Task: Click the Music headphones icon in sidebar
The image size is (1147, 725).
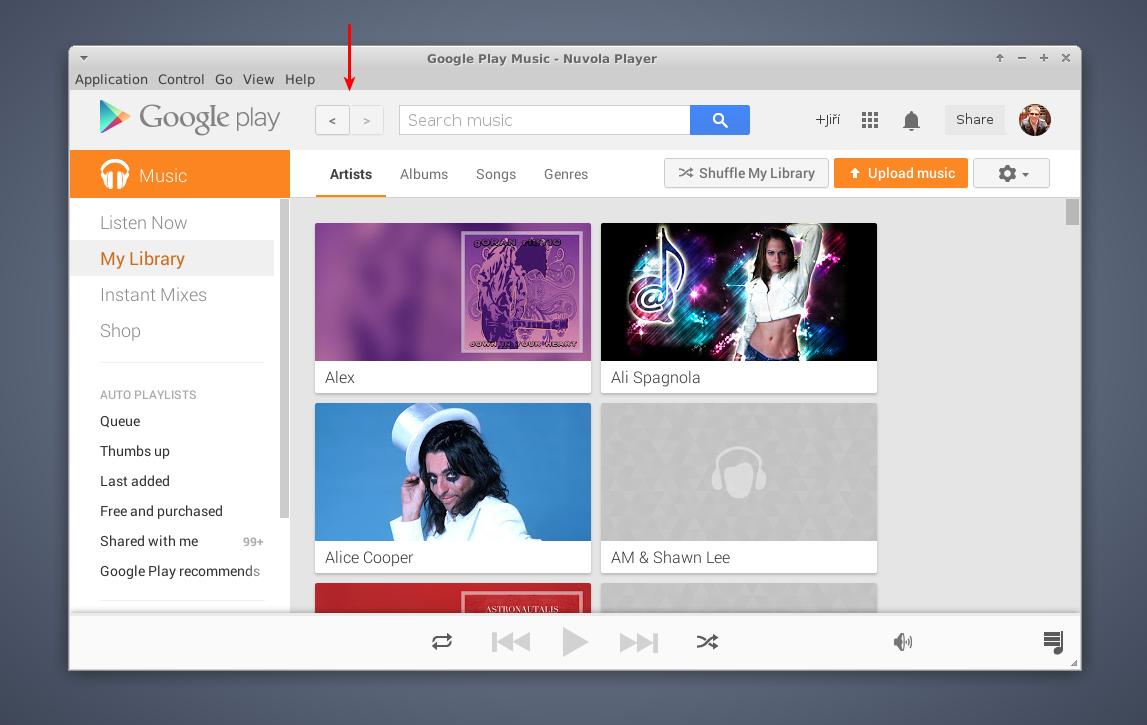Action: (115, 173)
